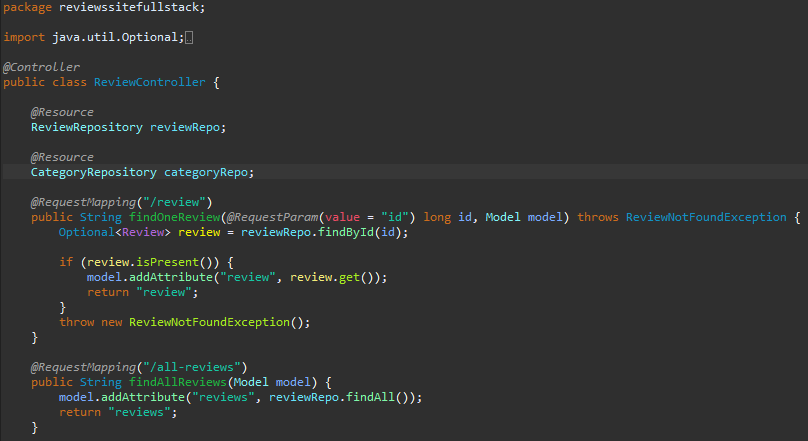Click the findOneReview method name
The height and width of the screenshot is (441, 808).
[x=174, y=217]
